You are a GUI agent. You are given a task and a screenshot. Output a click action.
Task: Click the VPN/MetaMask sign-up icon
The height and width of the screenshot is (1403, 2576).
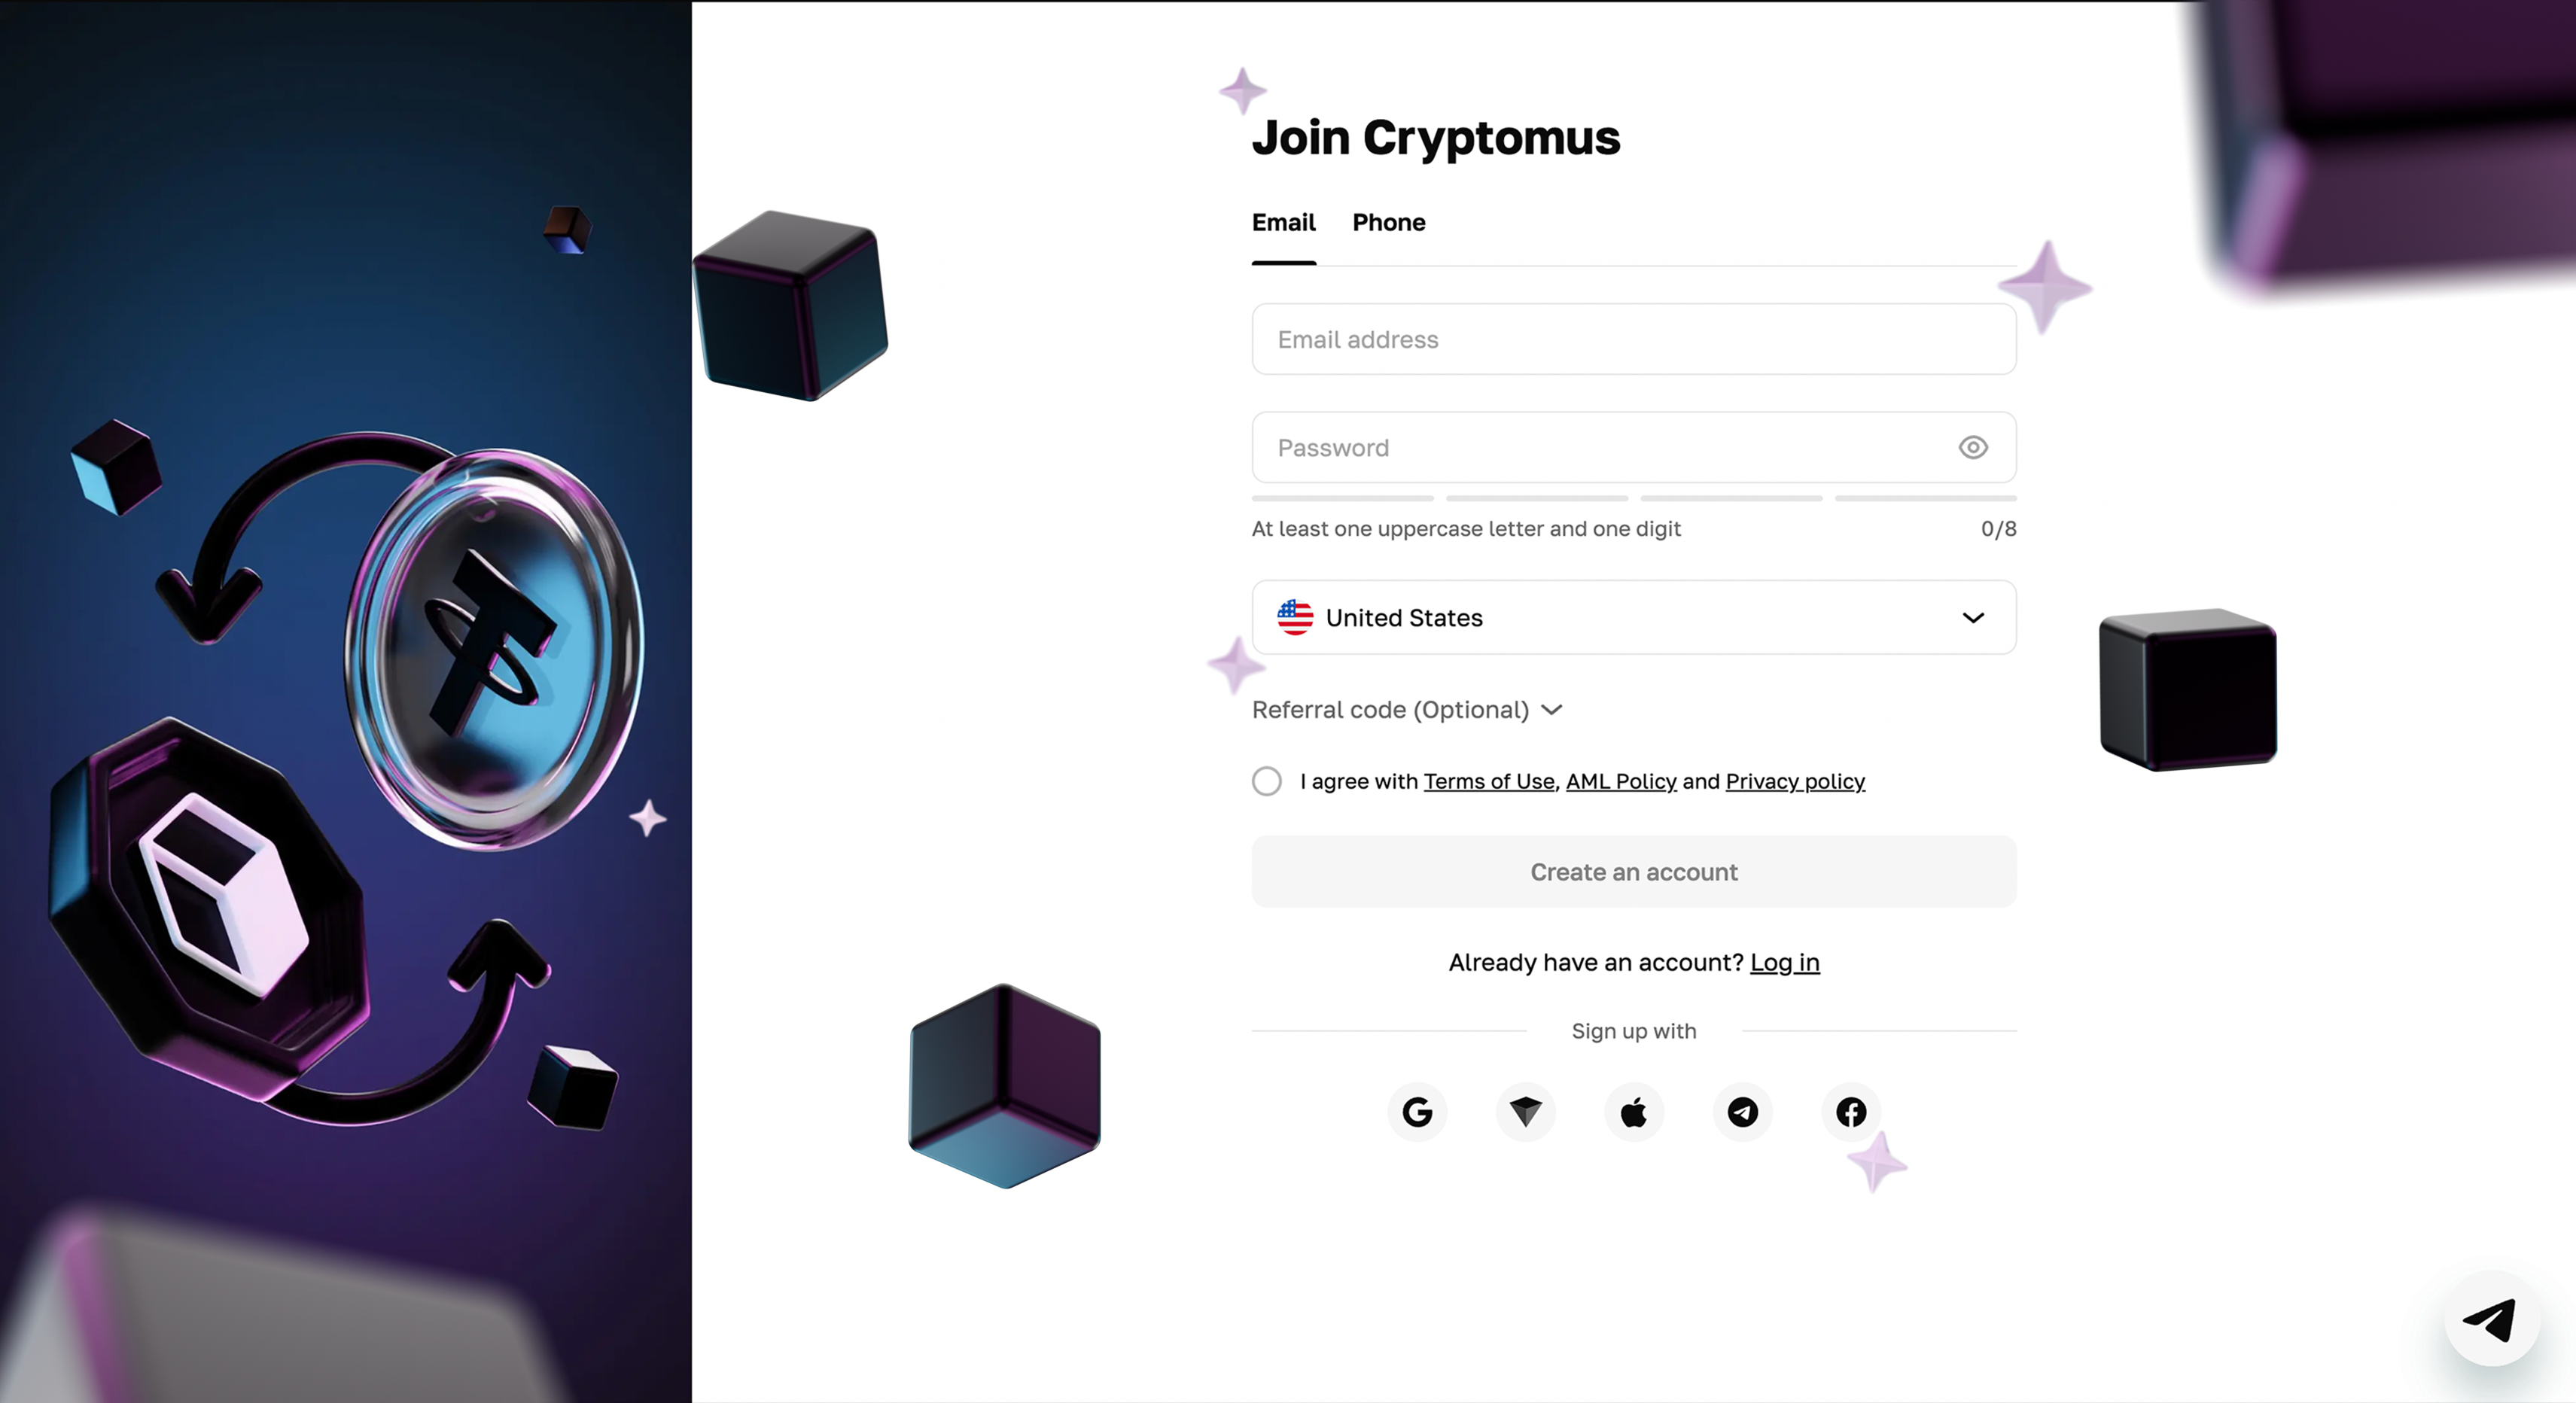[x=1526, y=1111]
